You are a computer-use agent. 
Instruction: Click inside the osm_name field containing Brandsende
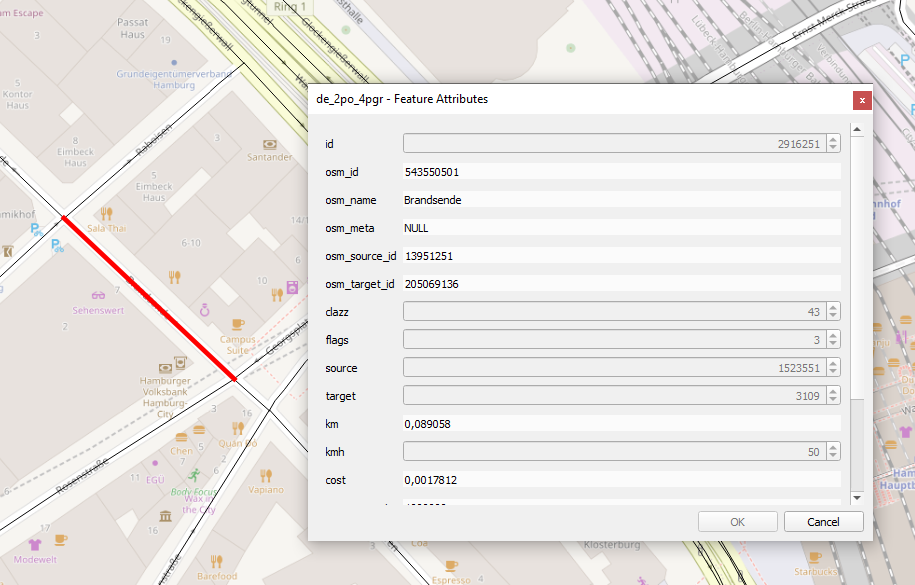(x=620, y=200)
